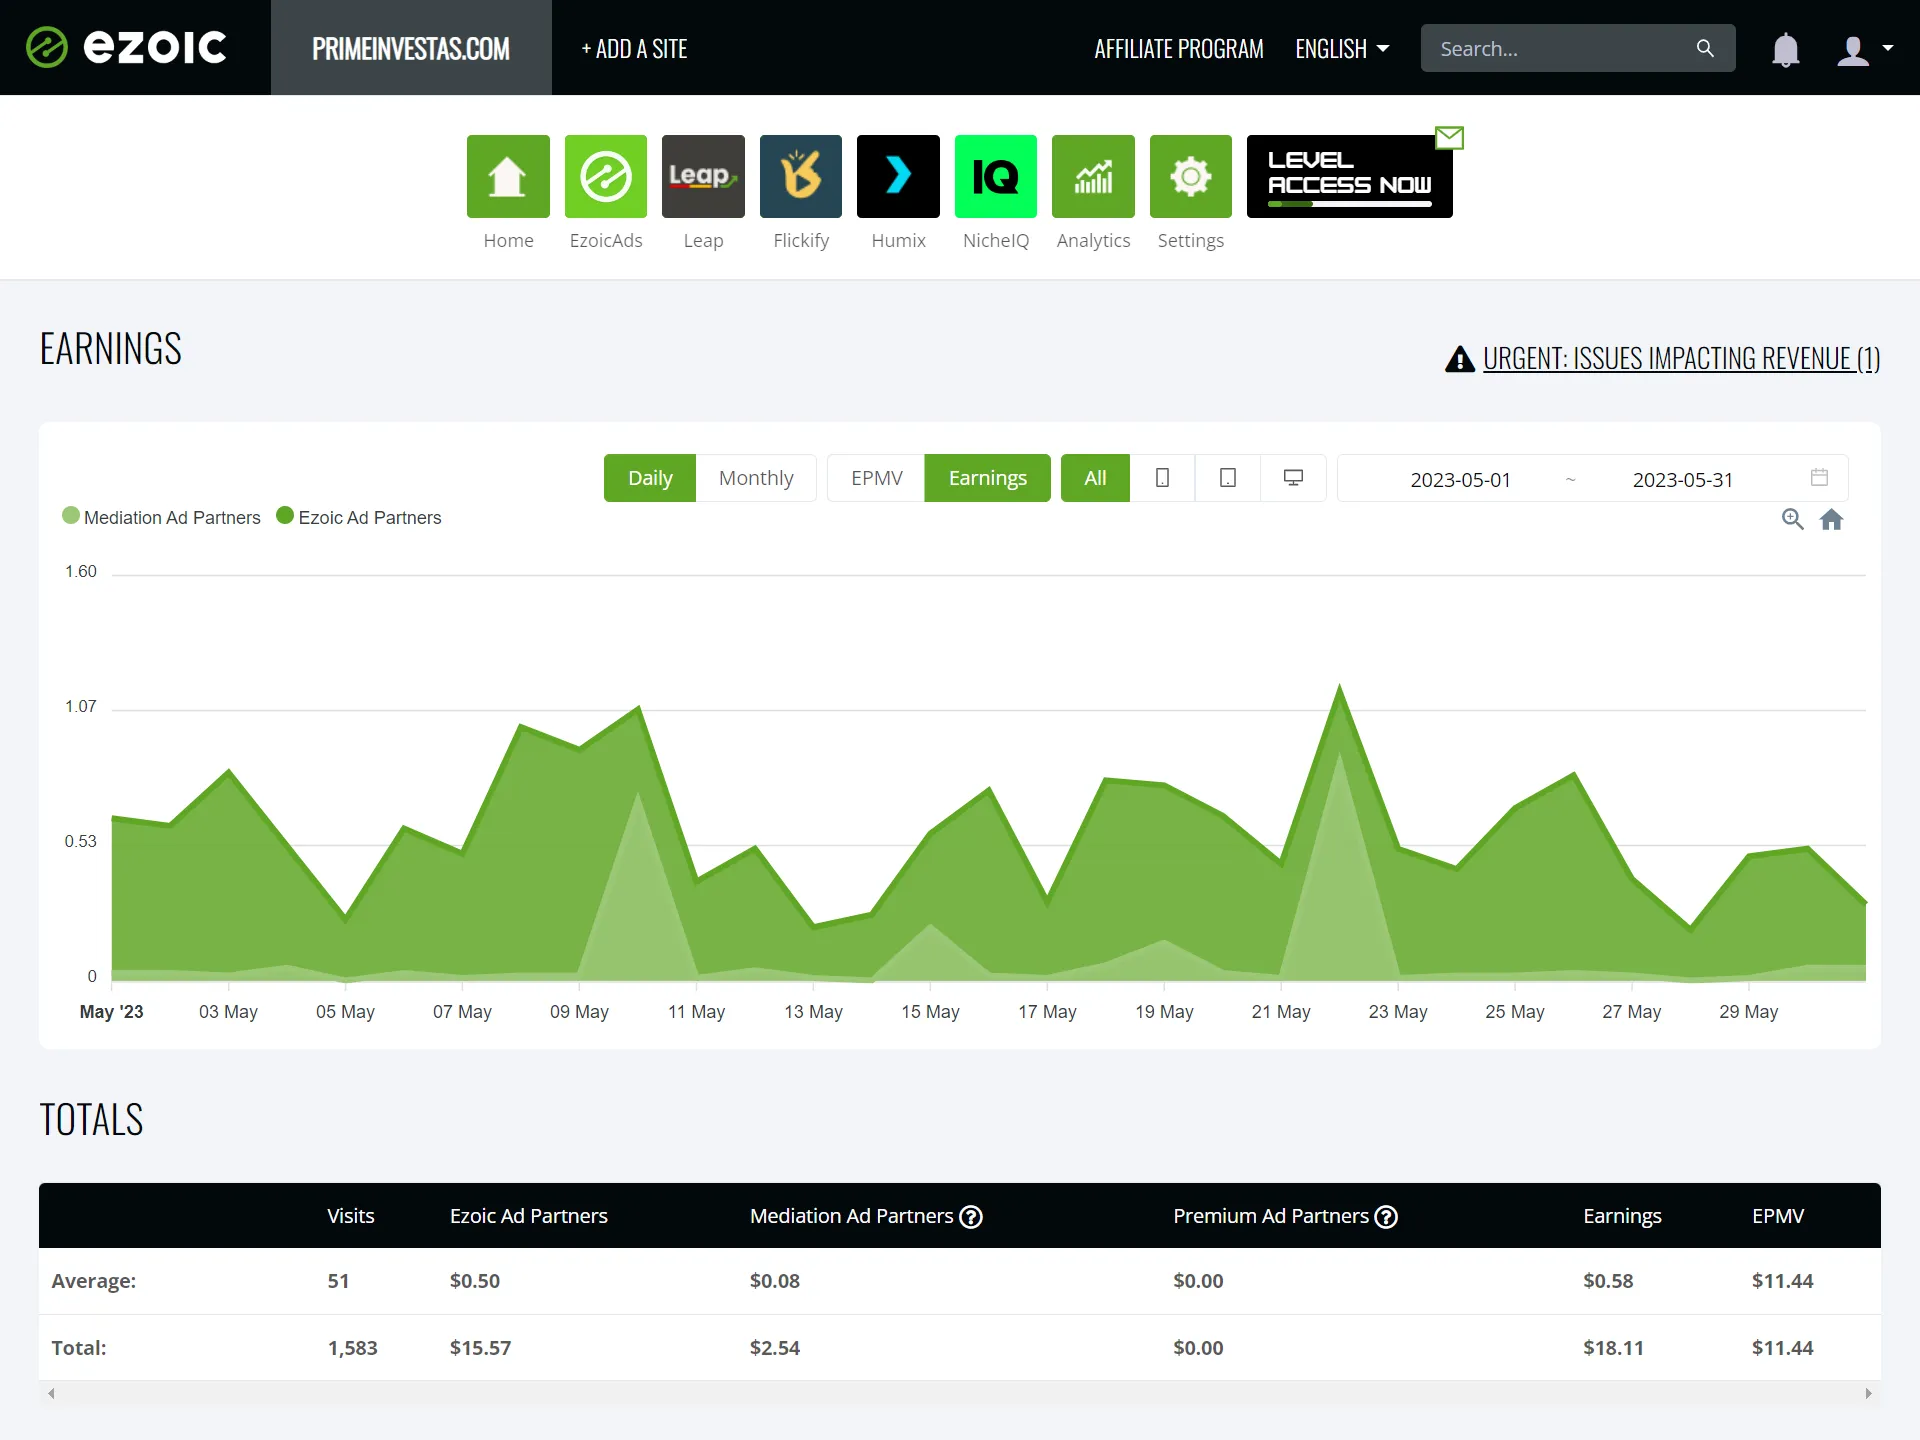This screenshot has height=1440, width=1920.
Task: Click total Mediation value $2.54
Action: [775, 1348]
